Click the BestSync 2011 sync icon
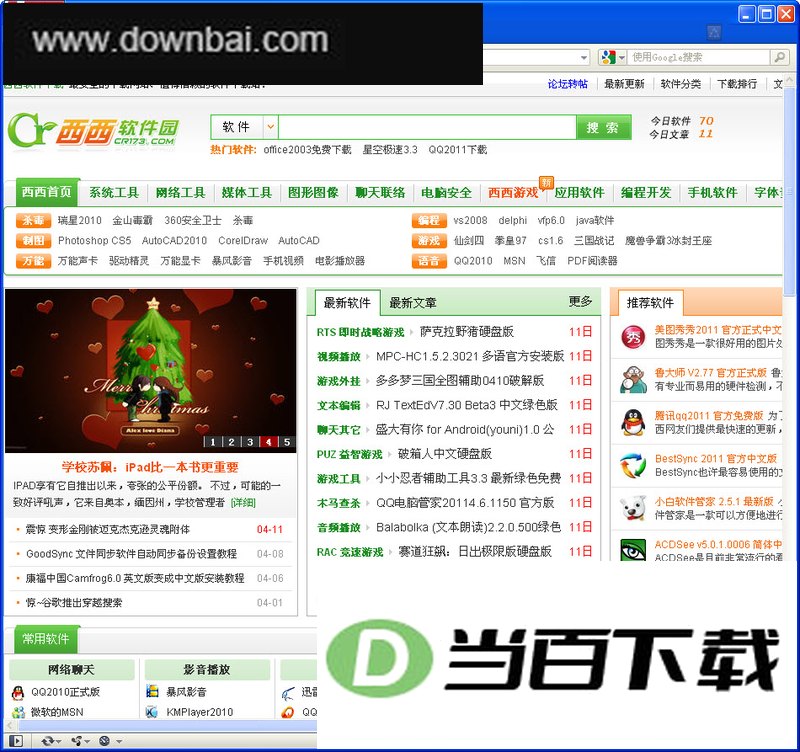Screen dimensions: 800x752 point(633,465)
